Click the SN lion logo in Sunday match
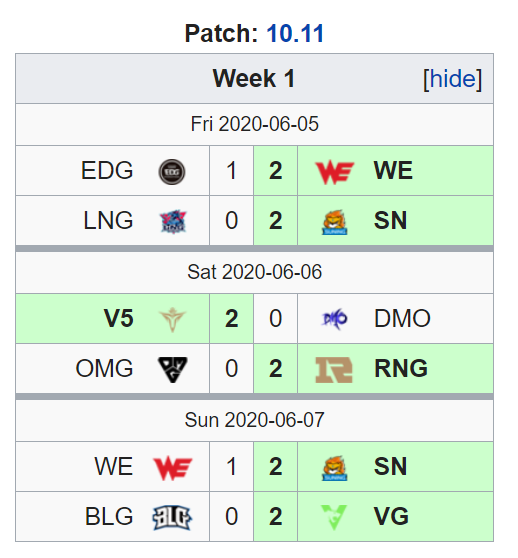 click(x=334, y=468)
